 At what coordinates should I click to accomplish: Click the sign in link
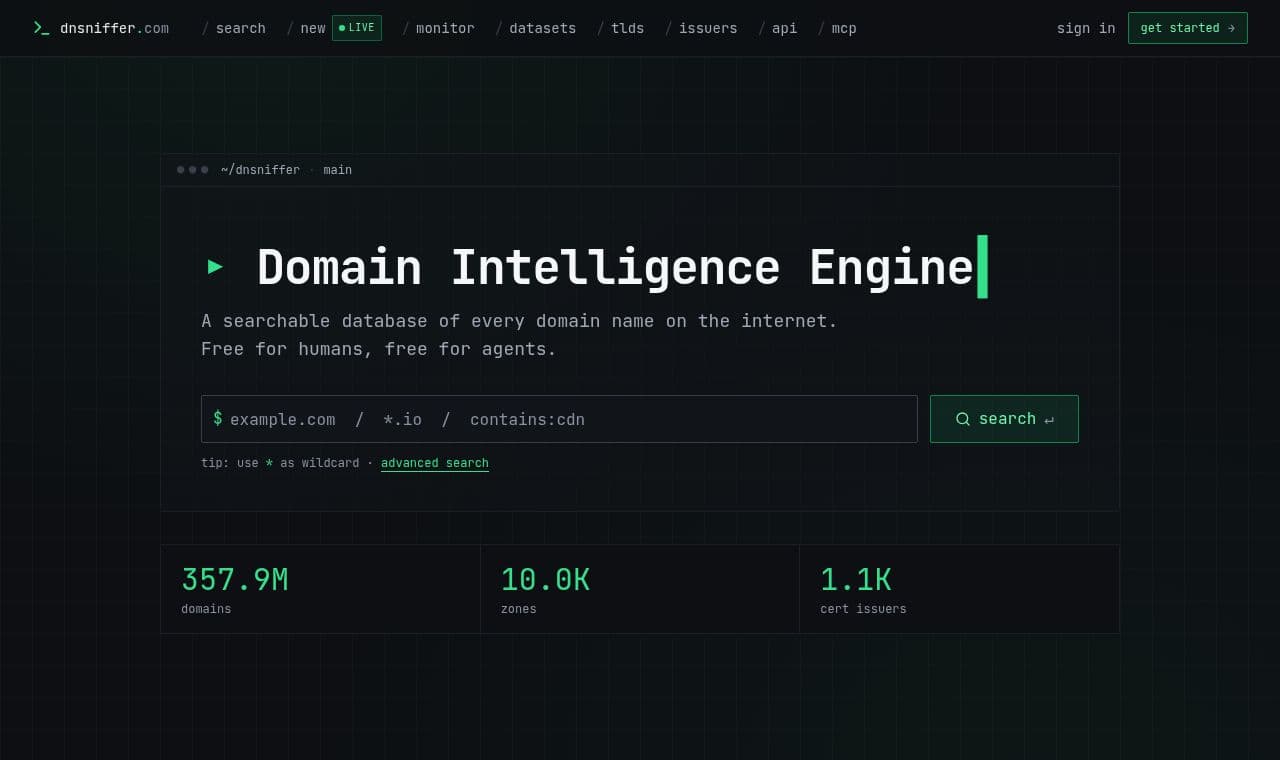coord(1086,28)
